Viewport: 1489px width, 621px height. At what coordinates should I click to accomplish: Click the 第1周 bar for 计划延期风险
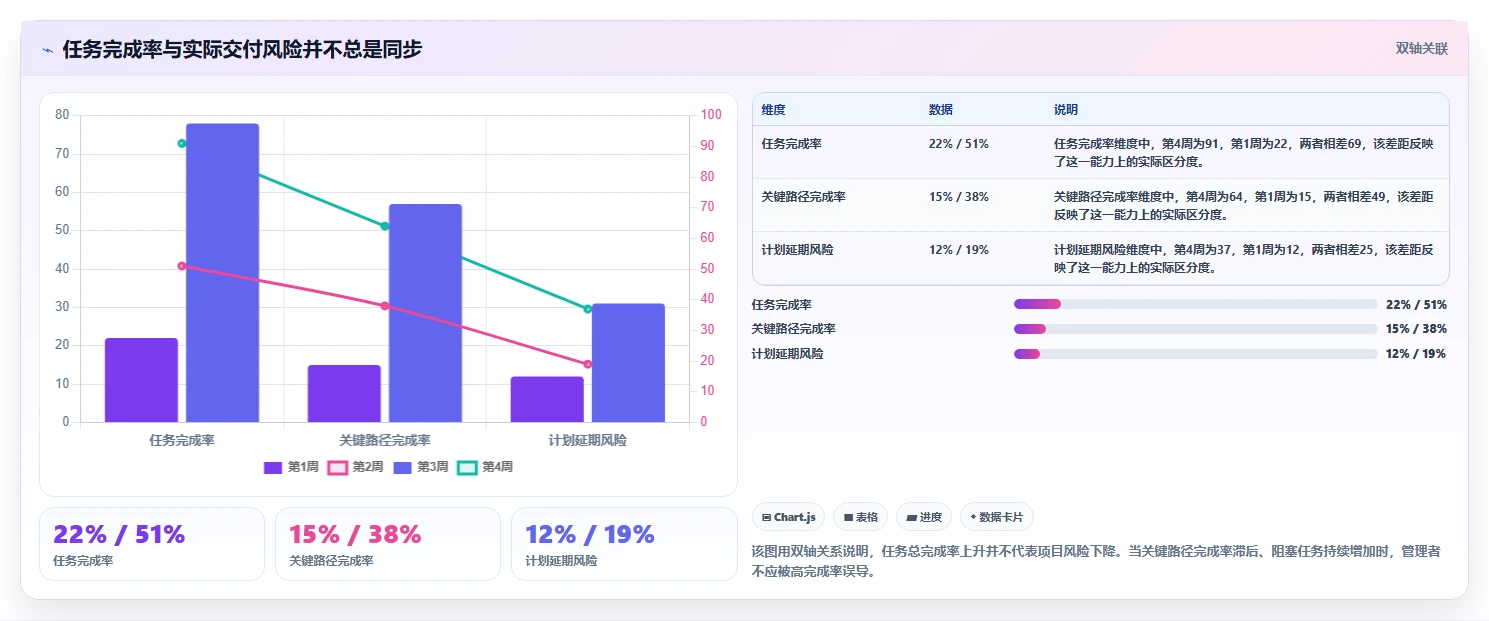(547, 399)
